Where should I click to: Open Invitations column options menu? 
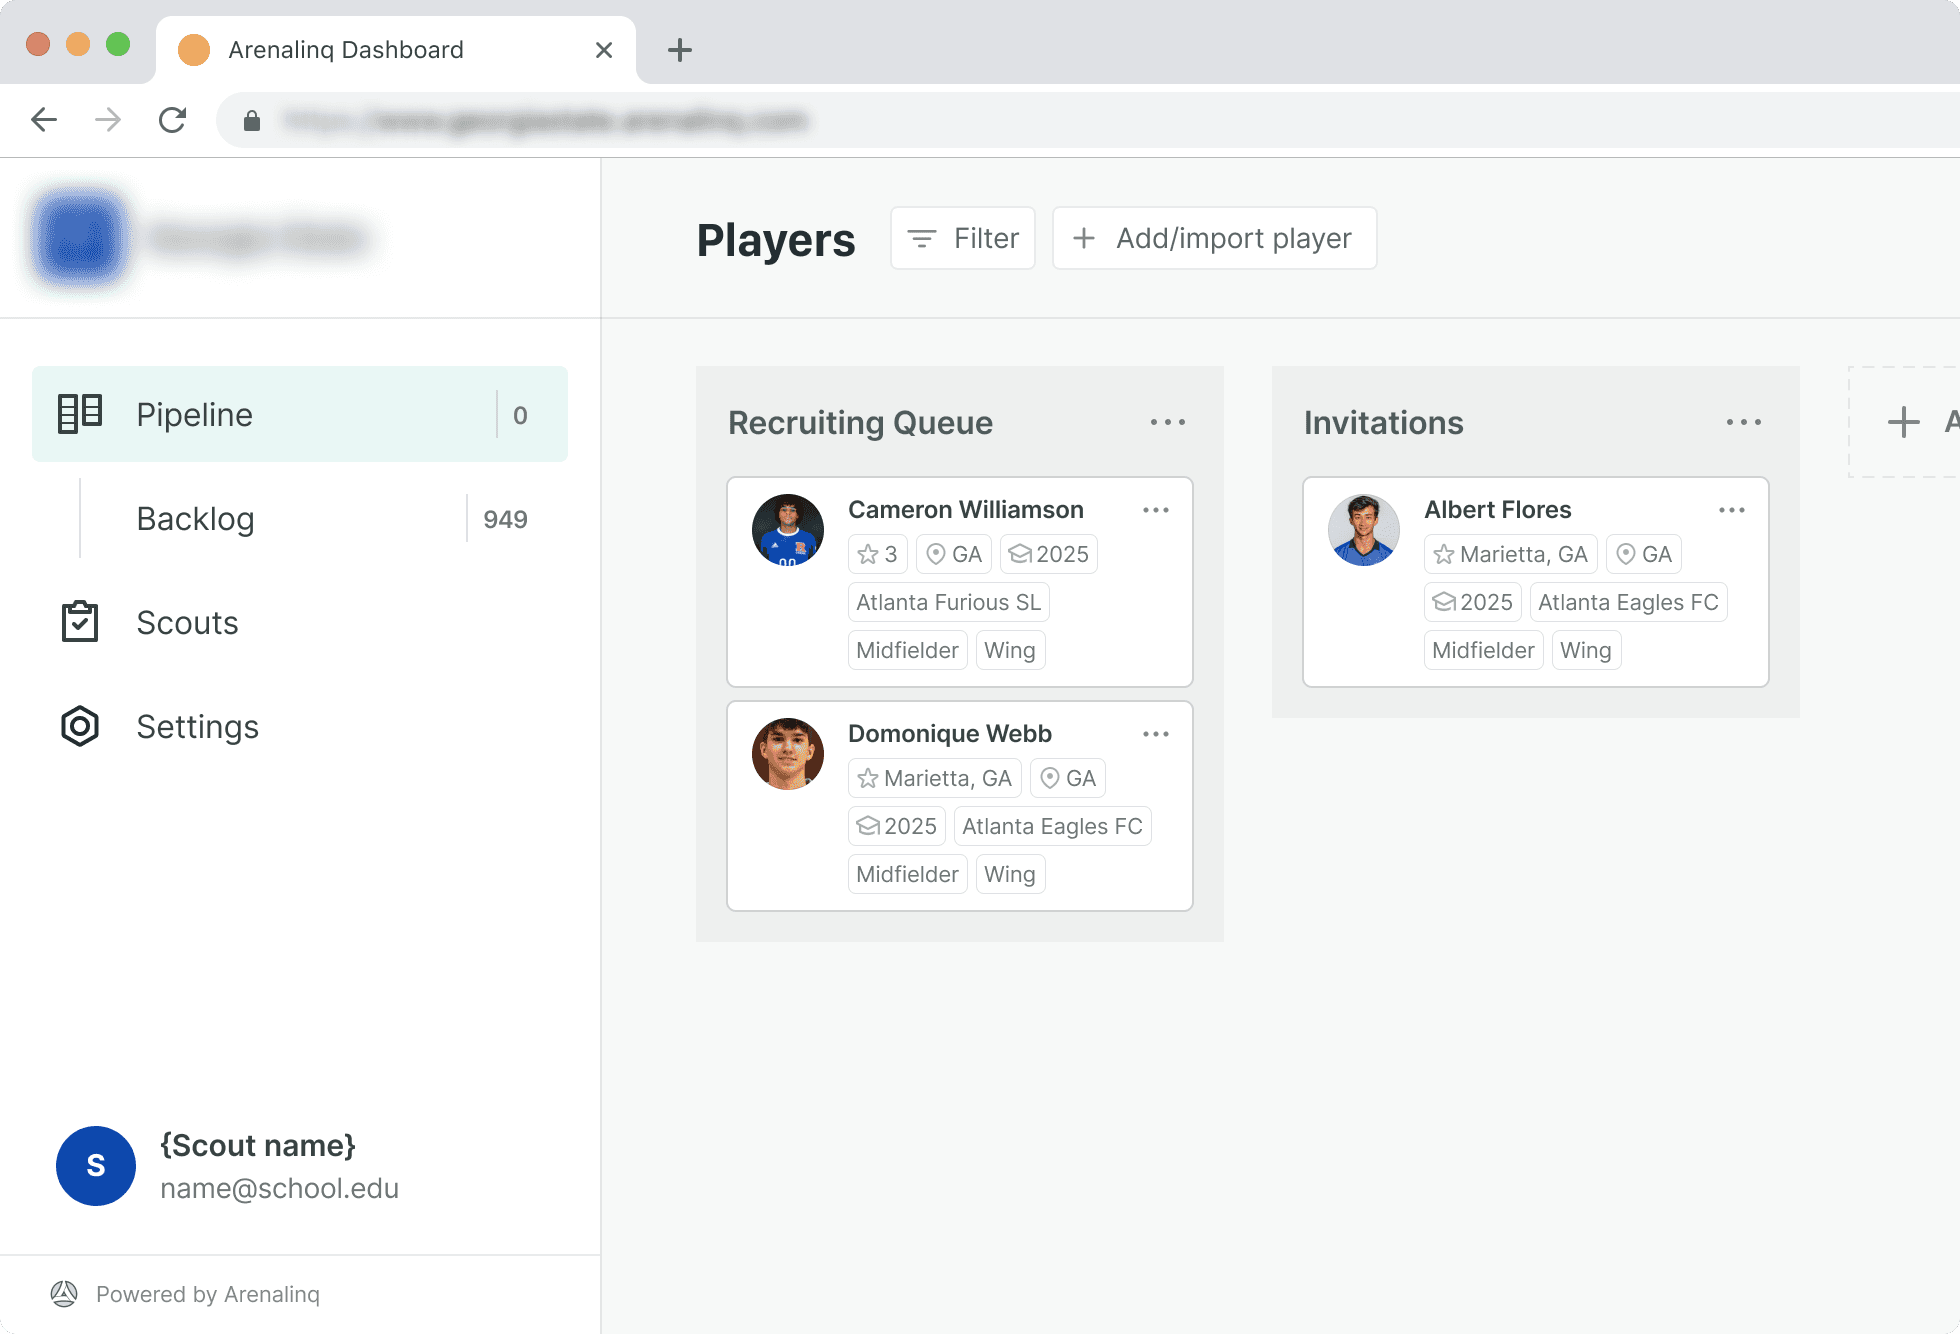tap(1743, 422)
